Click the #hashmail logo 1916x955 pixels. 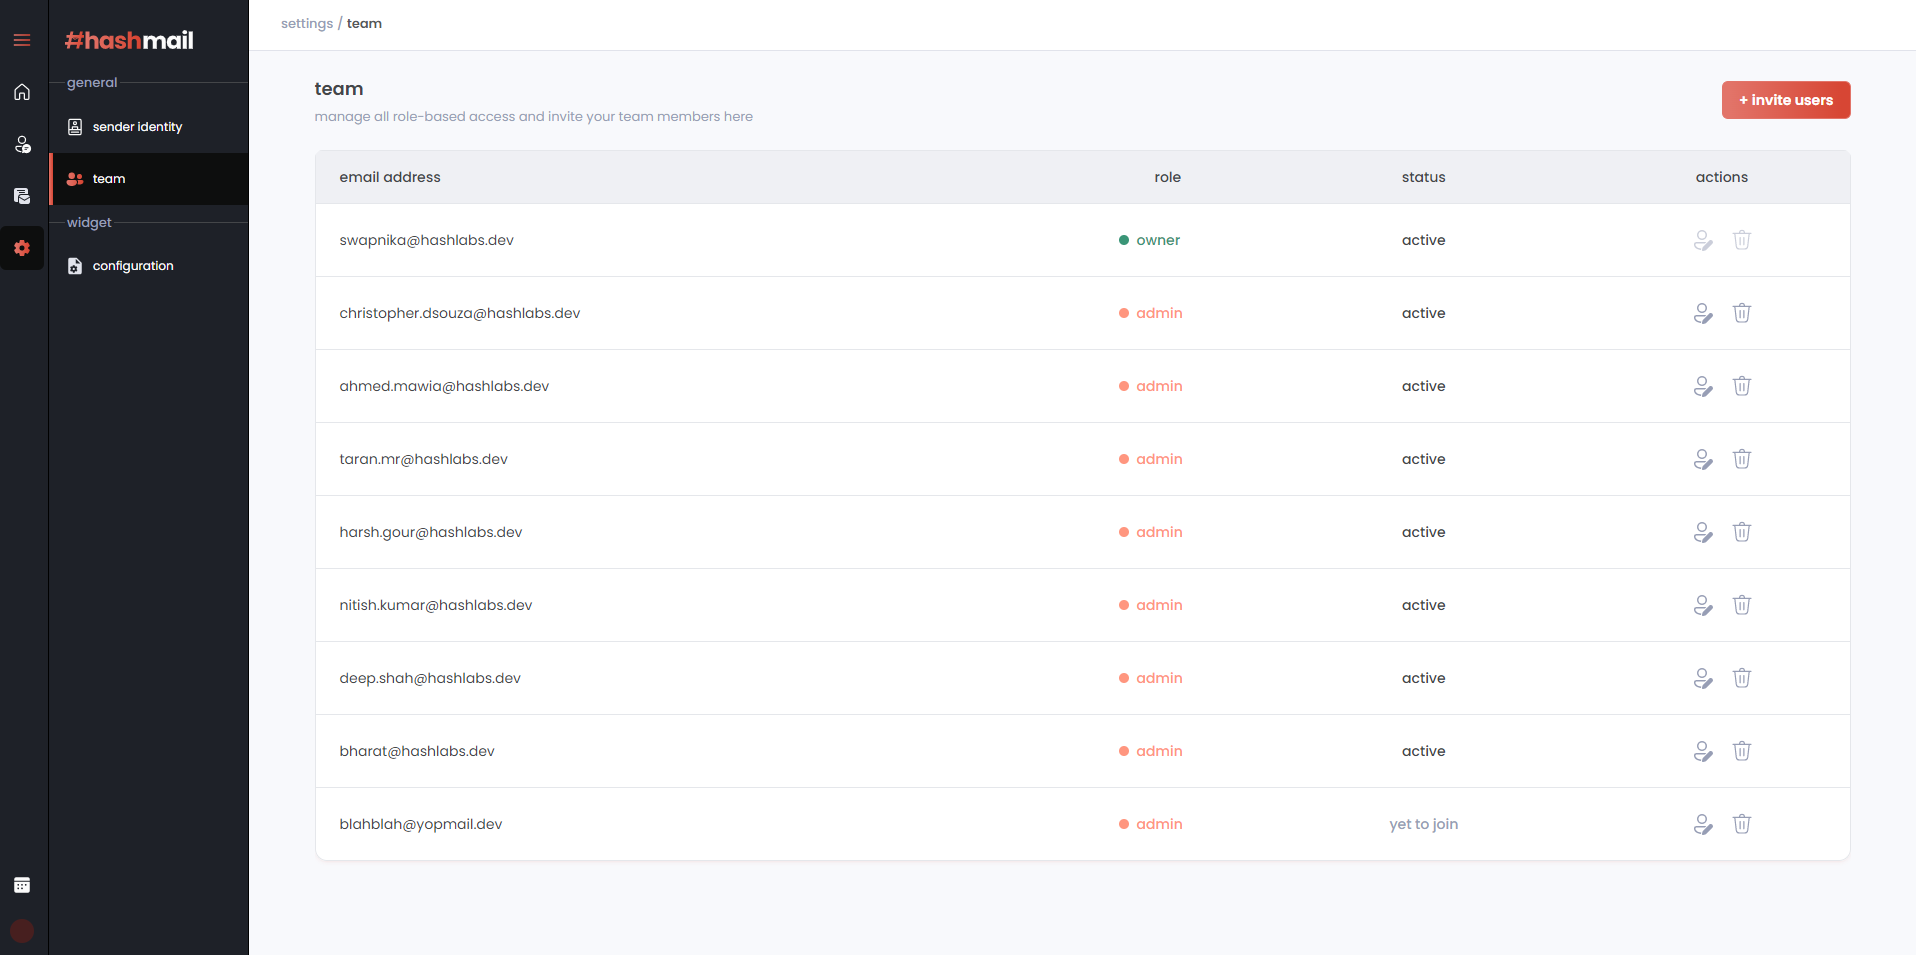[129, 40]
